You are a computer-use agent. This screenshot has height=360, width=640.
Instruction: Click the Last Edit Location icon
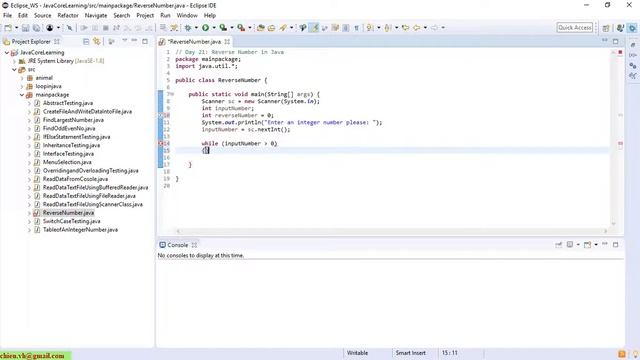tap(405, 28)
